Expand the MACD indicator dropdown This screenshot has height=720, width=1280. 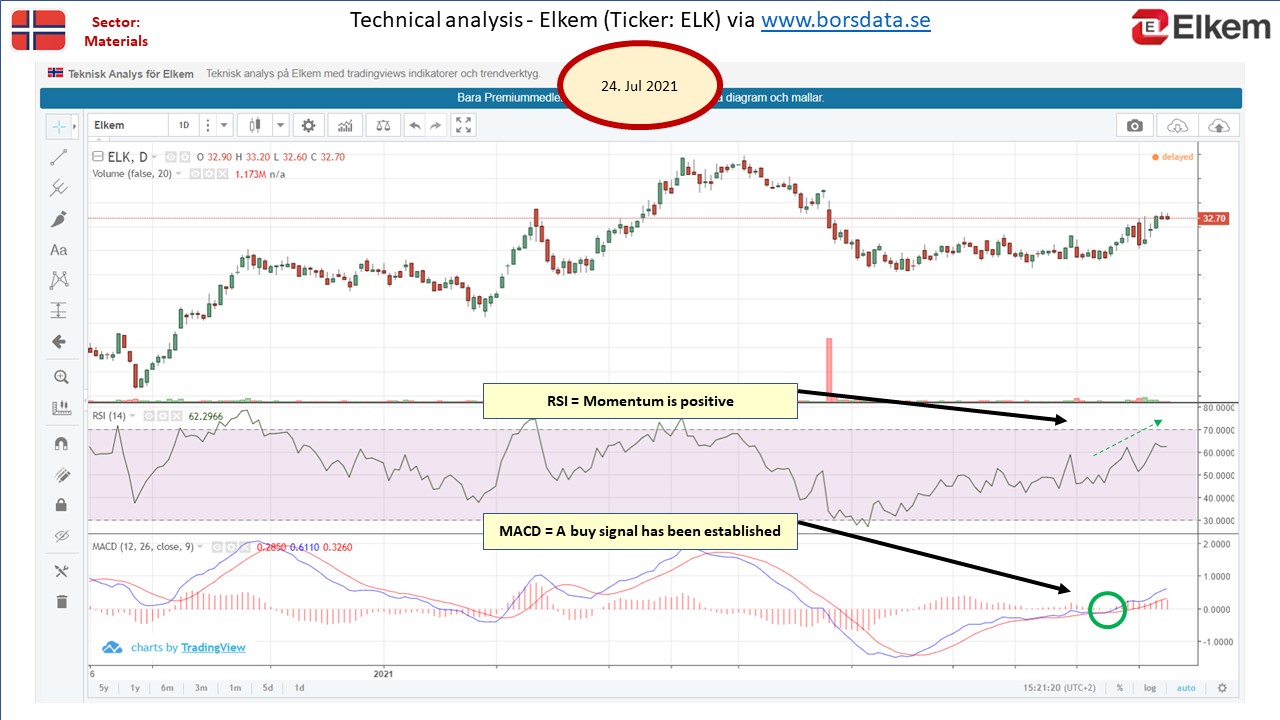point(201,547)
